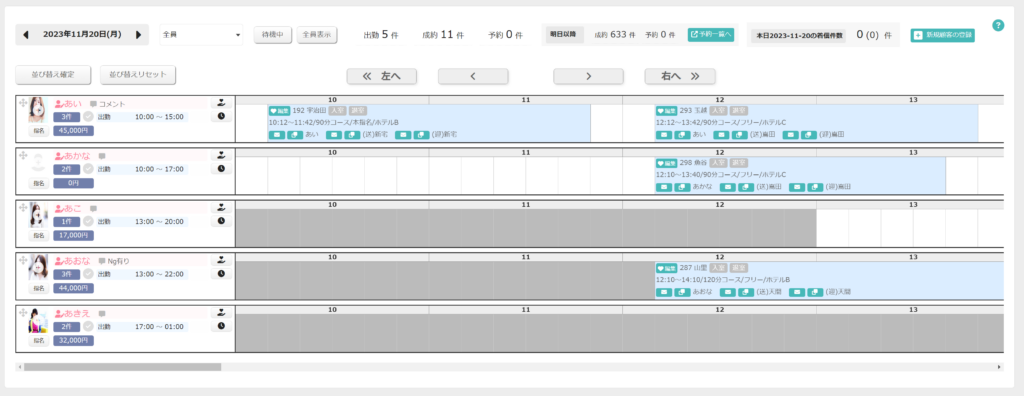Click the first copy icon in booking 287
1024x396 pixels.
coord(682,291)
